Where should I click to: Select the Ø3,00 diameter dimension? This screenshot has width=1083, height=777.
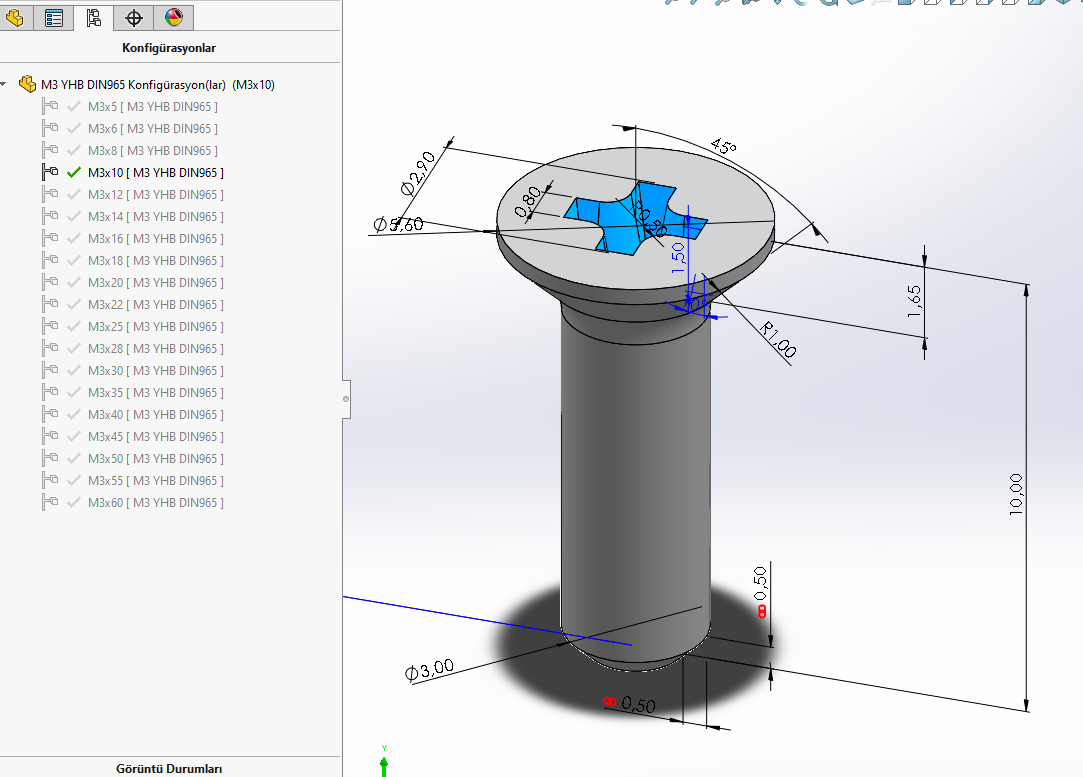pyautogui.click(x=430, y=669)
